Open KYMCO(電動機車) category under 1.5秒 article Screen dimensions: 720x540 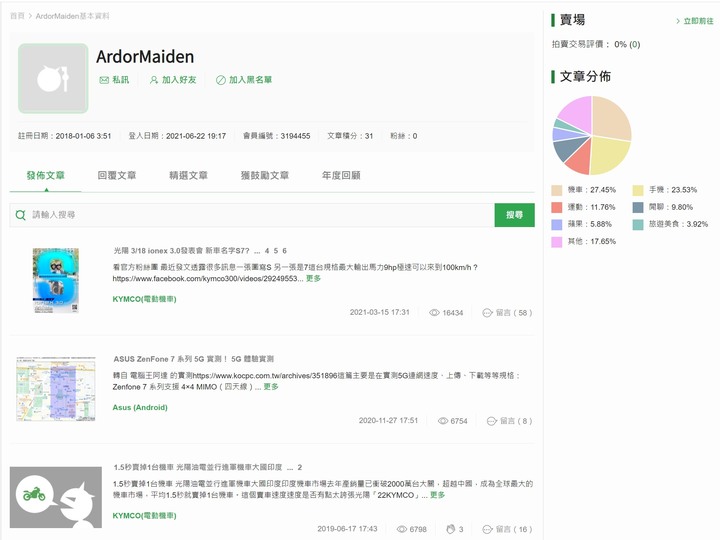tap(144, 516)
